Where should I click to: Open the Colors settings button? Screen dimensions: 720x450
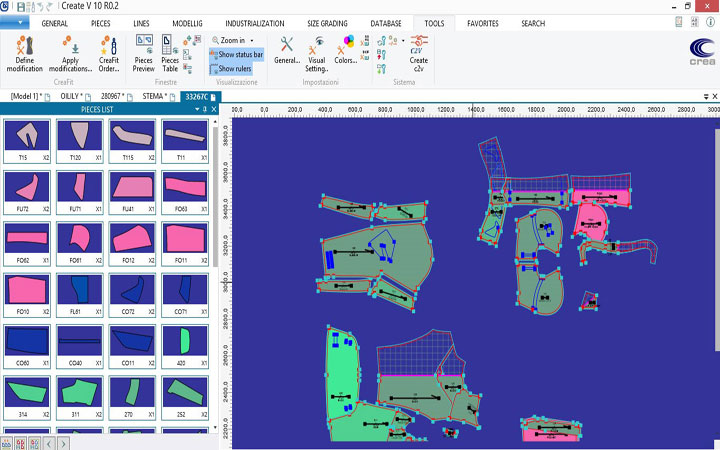pyautogui.click(x=346, y=50)
